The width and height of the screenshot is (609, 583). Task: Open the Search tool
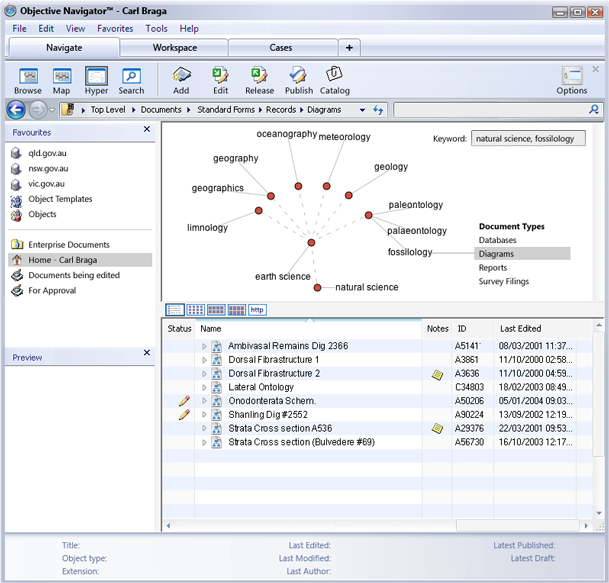(x=131, y=80)
